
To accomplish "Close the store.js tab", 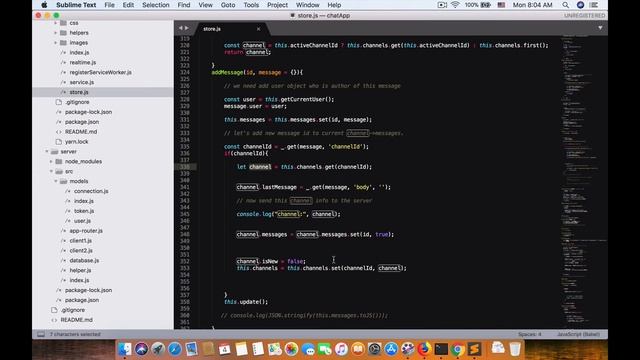I will pos(258,29).
